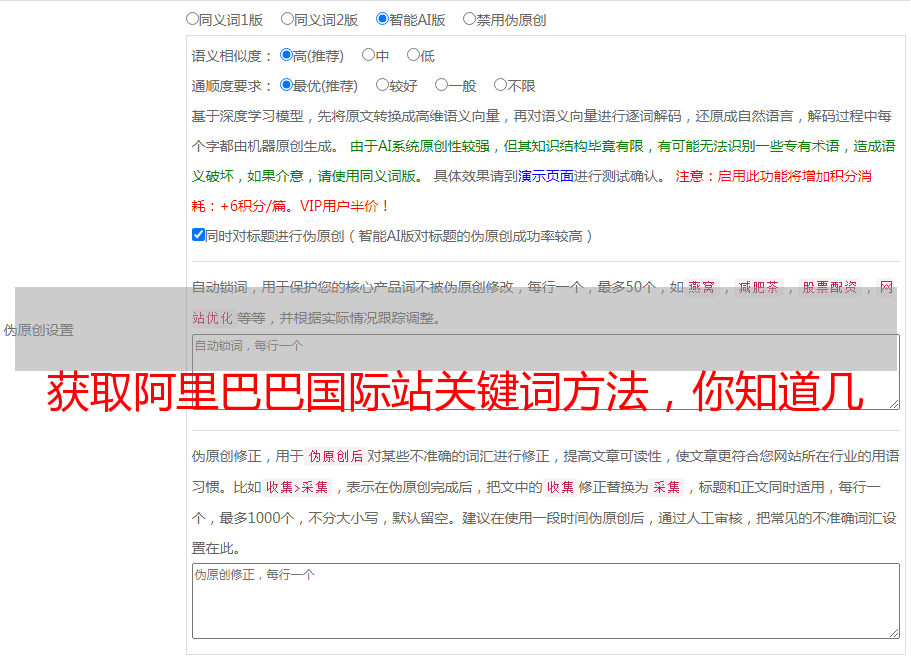Click the 收集>采集 example tag

[297, 487]
